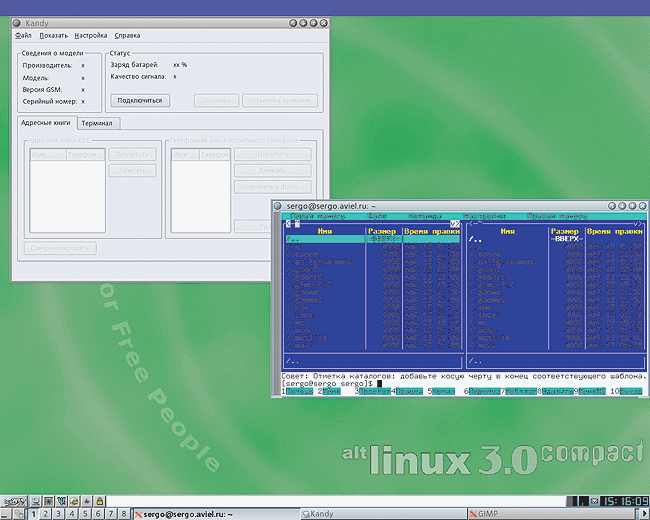Click the show desktop icon before workspace 1
The width and height of the screenshot is (650, 520).
coord(5,514)
